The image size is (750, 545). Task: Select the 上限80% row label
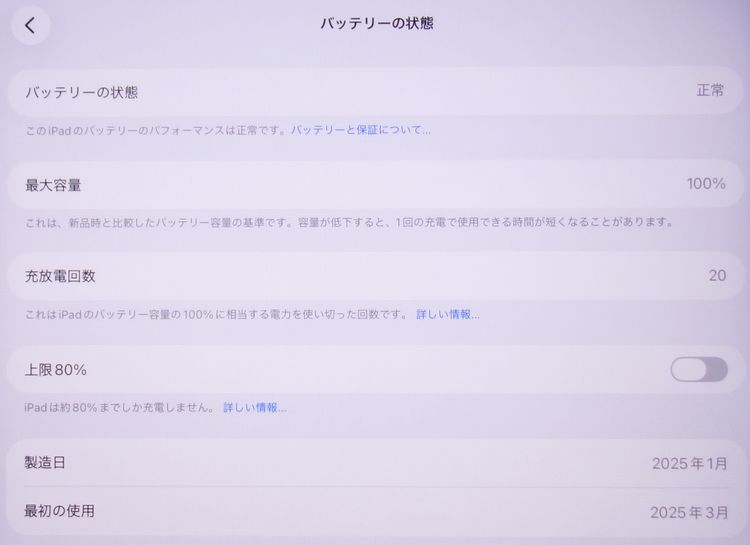pyautogui.click(x=56, y=369)
